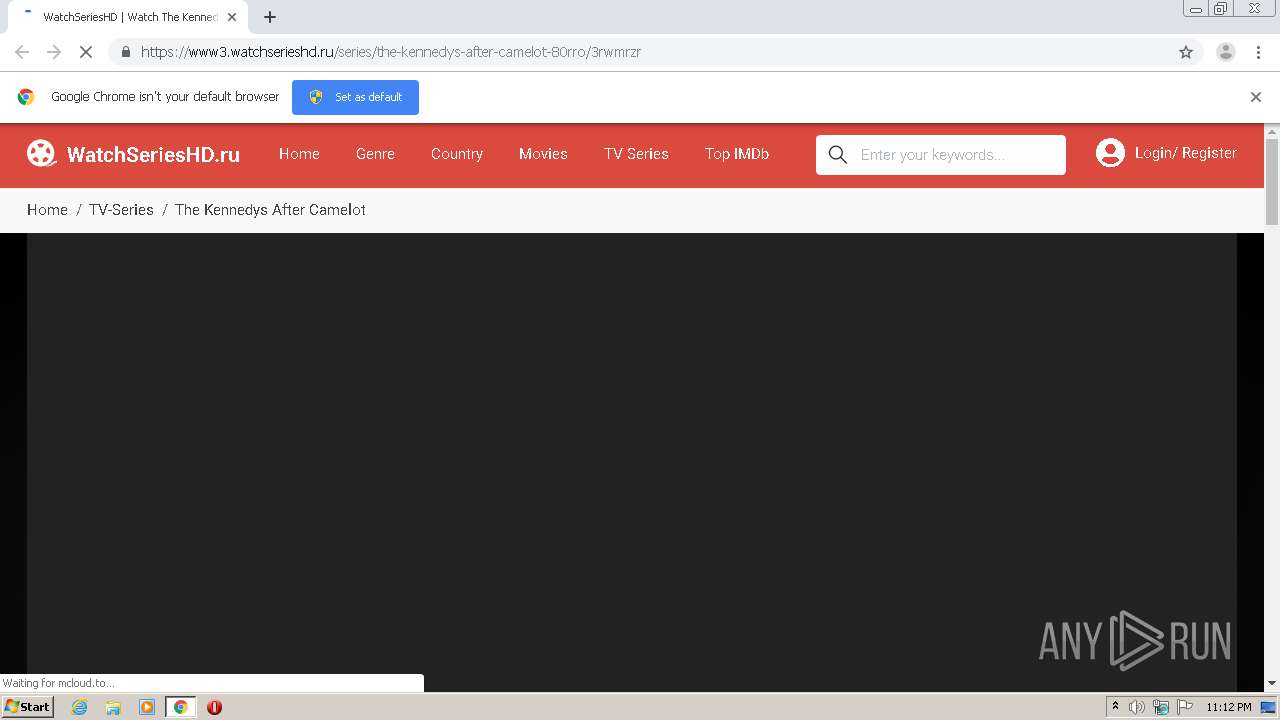Open a new browser tab
The height and width of the screenshot is (720, 1280).
click(270, 17)
